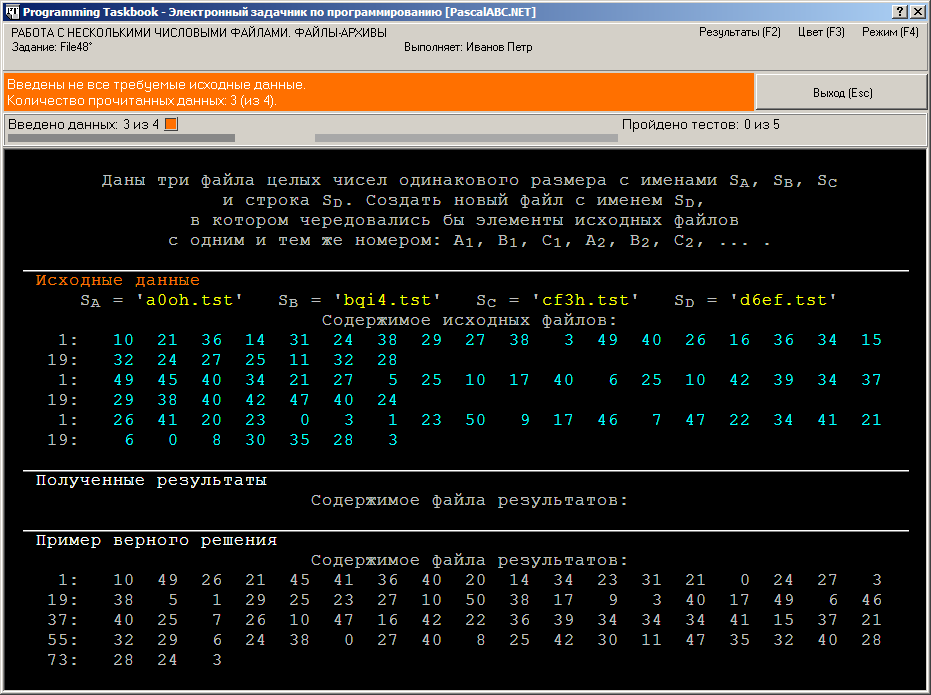Click the input data progress bar
This screenshot has height=695, width=931.
[x=121, y=138]
